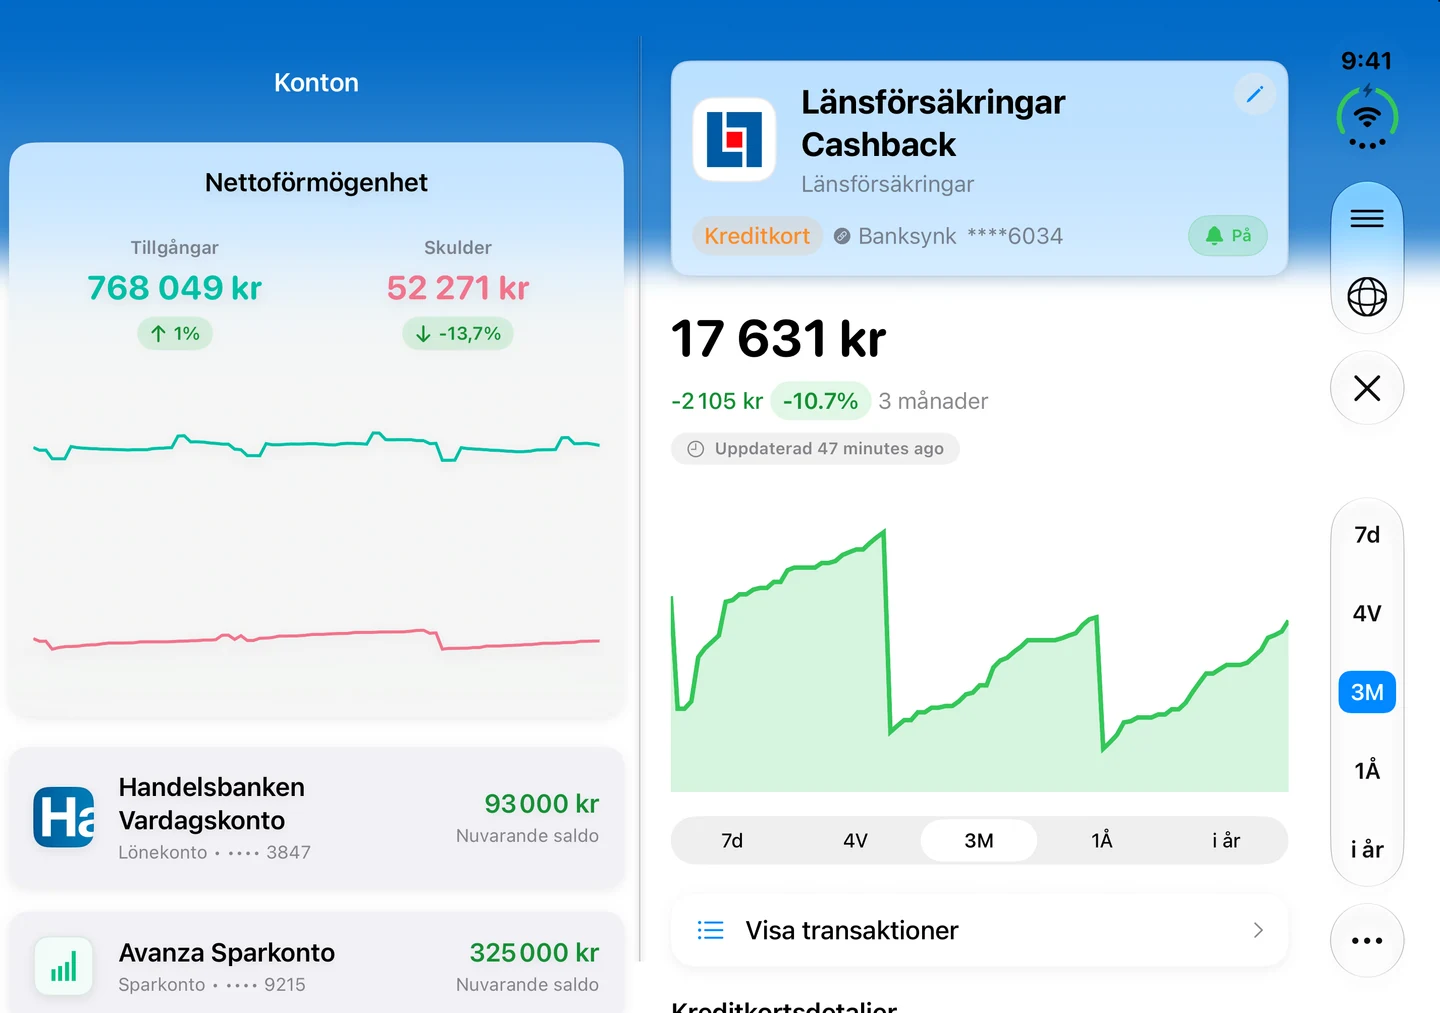Tap the Skulder -13,7% decrease badge

458,334
